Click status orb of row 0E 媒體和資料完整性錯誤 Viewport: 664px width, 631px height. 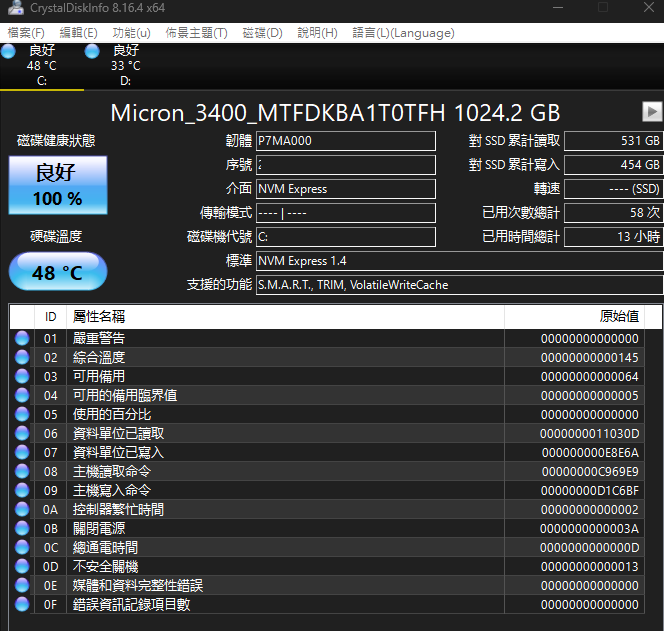point(22,585)
